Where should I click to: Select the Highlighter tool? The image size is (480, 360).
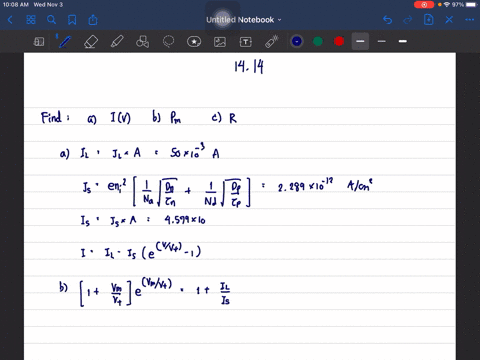click(x=117, y=42)
